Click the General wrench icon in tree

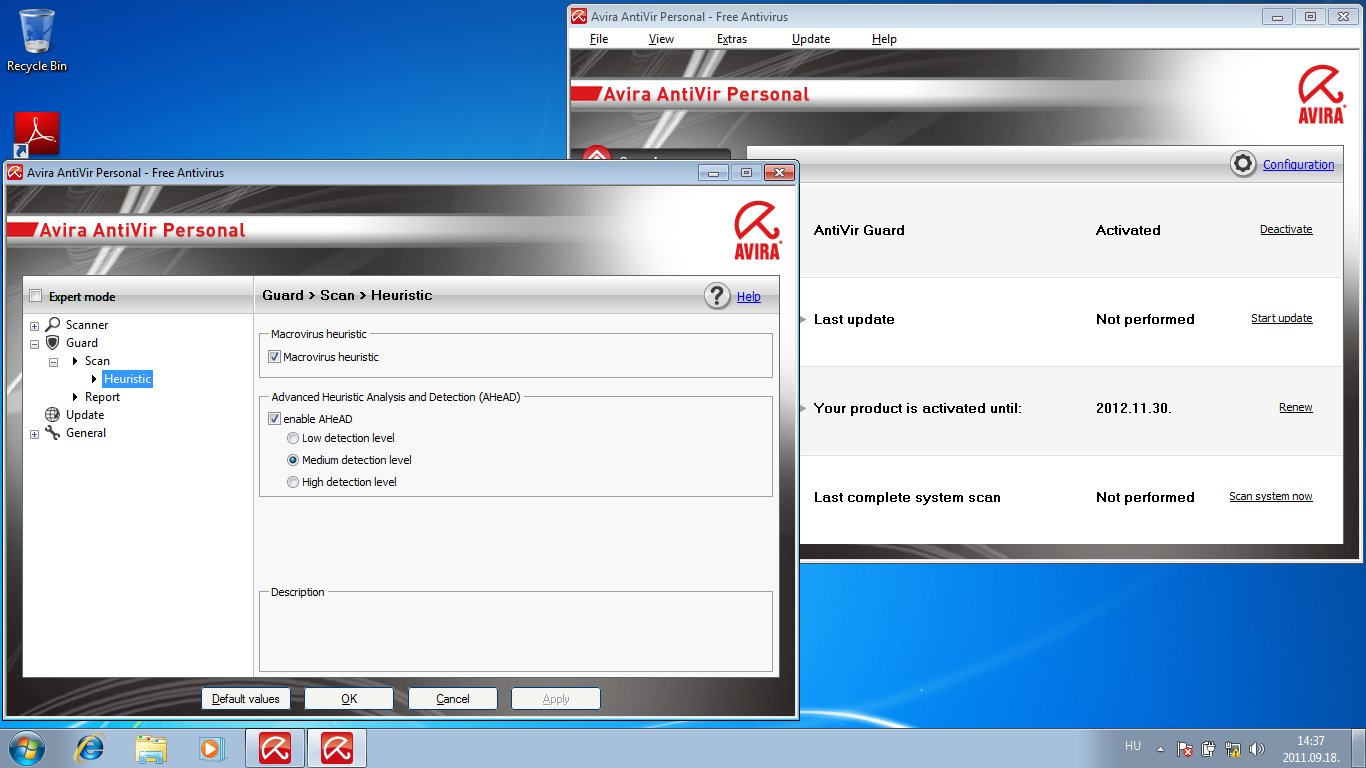53,432
